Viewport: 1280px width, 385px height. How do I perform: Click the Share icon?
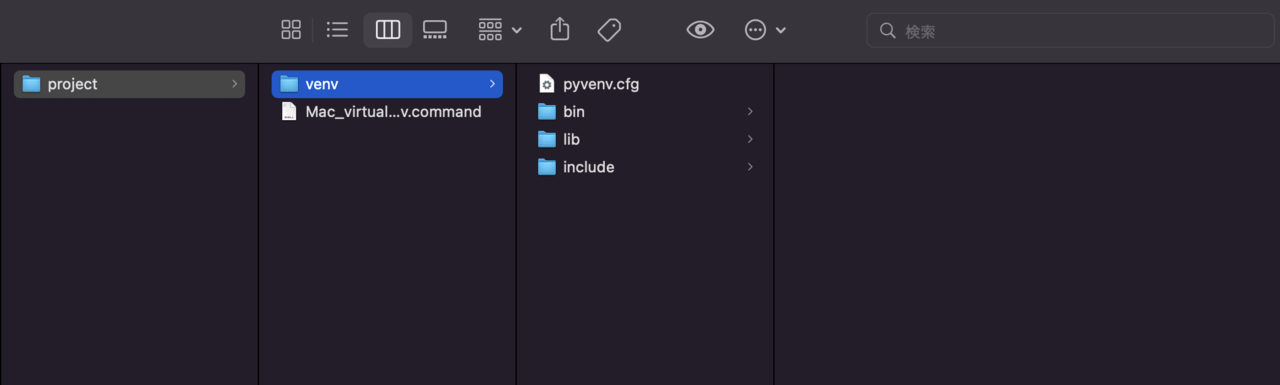(x=560, y=29)
